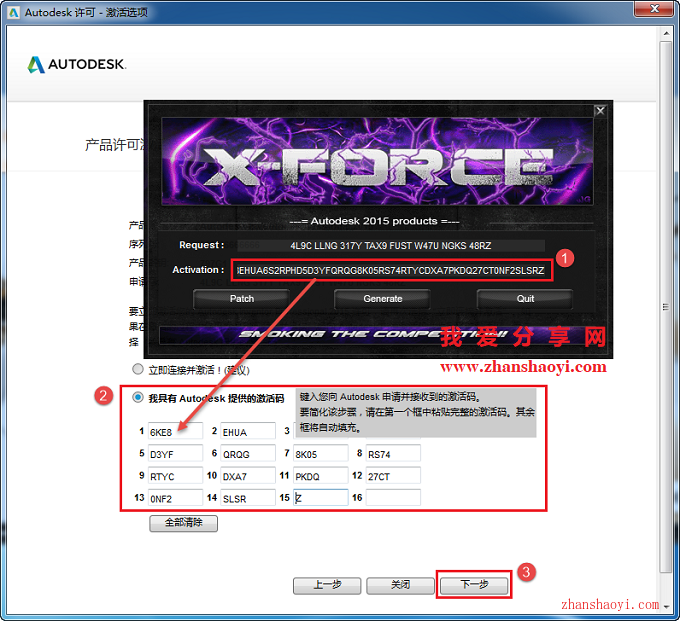This screenshot has height=621, width=680.
Task: Click activation box 7 containing 8K05
Action: click(x=320, y=453)
